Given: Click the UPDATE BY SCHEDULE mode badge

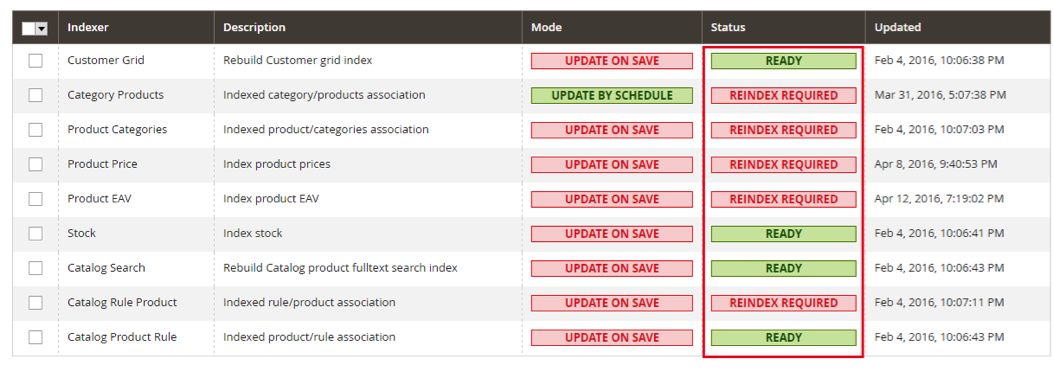Looking at the screenshot, I should 612,95.
